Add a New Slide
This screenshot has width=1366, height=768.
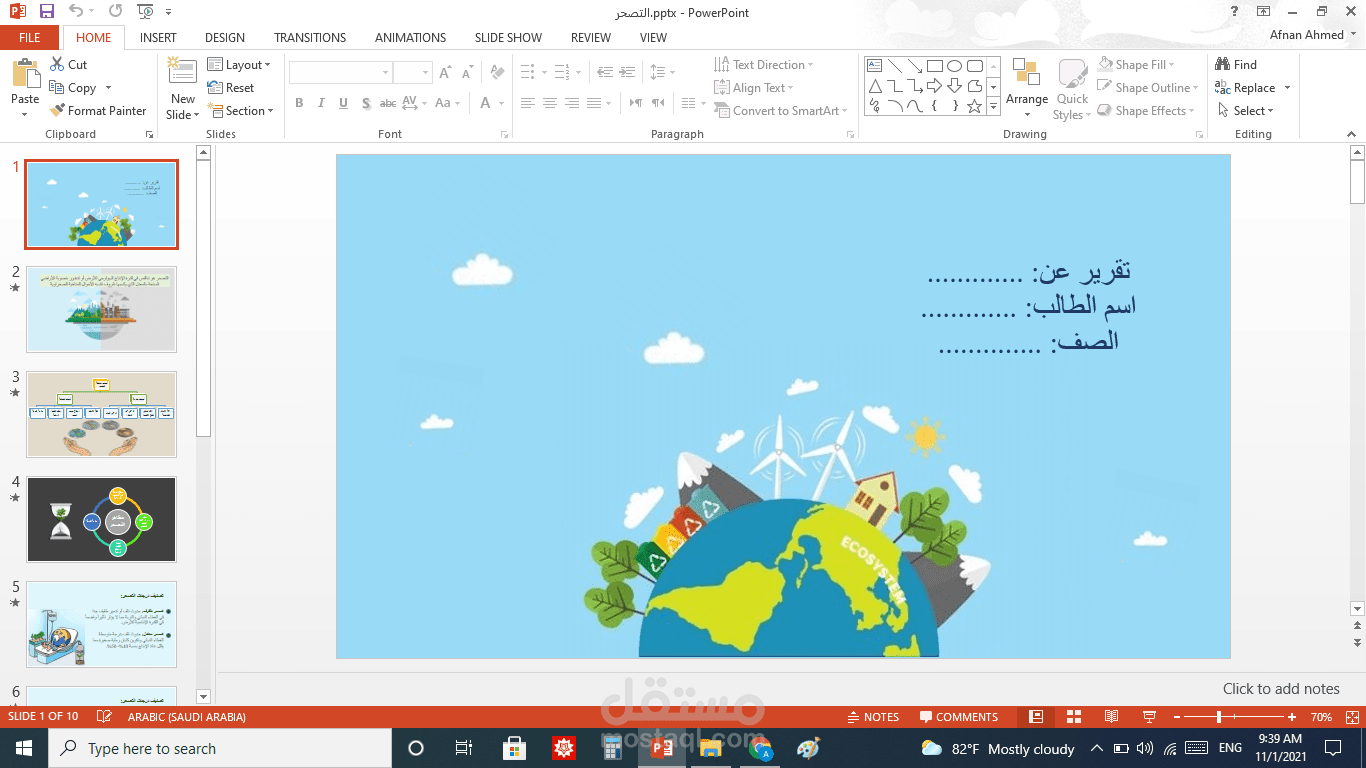182,88
